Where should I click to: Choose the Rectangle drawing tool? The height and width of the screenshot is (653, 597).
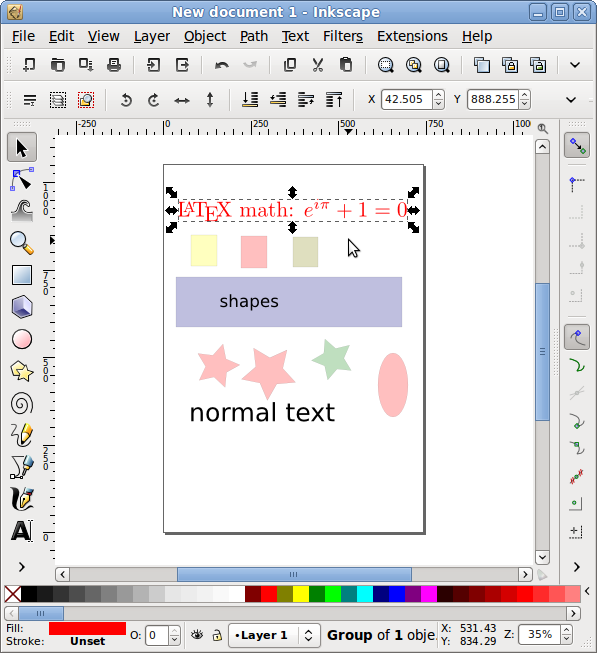(22, 275)
